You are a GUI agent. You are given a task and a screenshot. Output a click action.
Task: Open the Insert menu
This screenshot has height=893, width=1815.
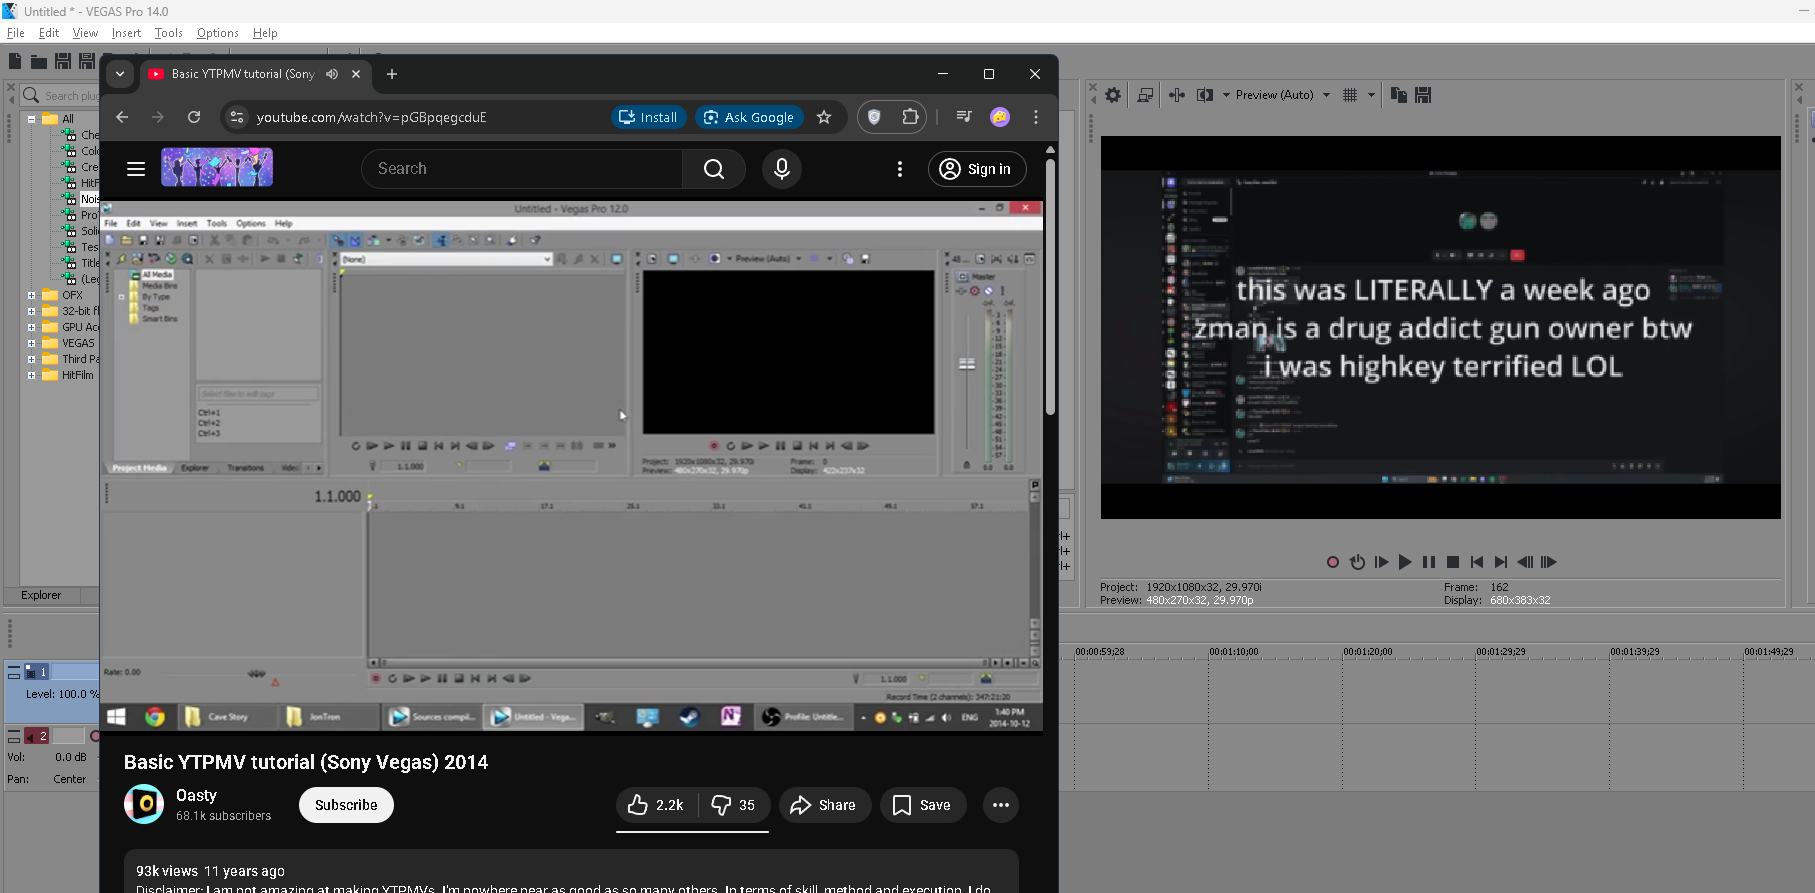tap(126, 33)
